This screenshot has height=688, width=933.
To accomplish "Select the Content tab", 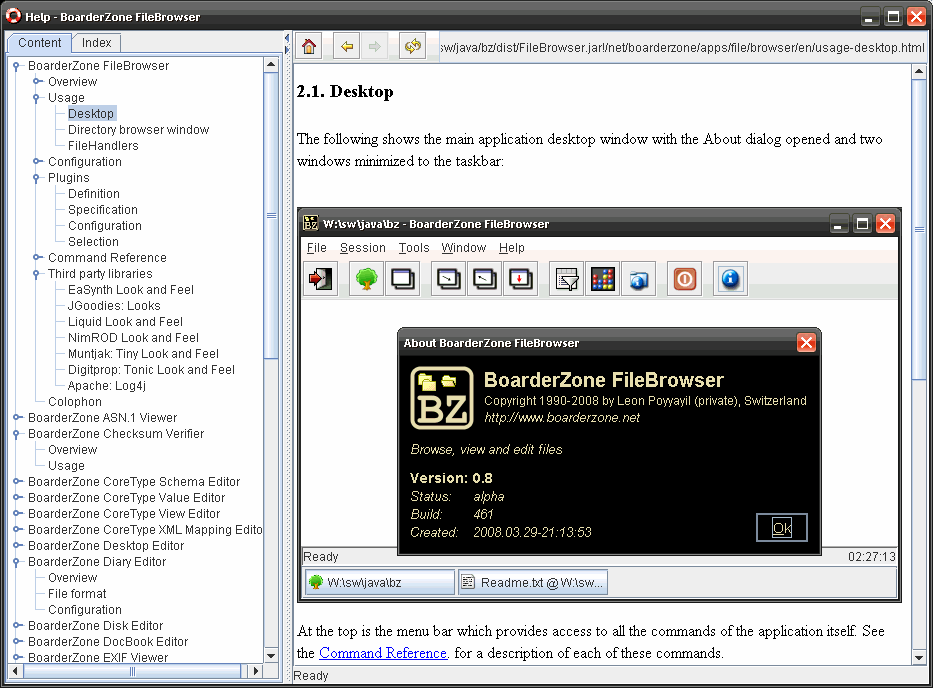I will tap(39, 43).
